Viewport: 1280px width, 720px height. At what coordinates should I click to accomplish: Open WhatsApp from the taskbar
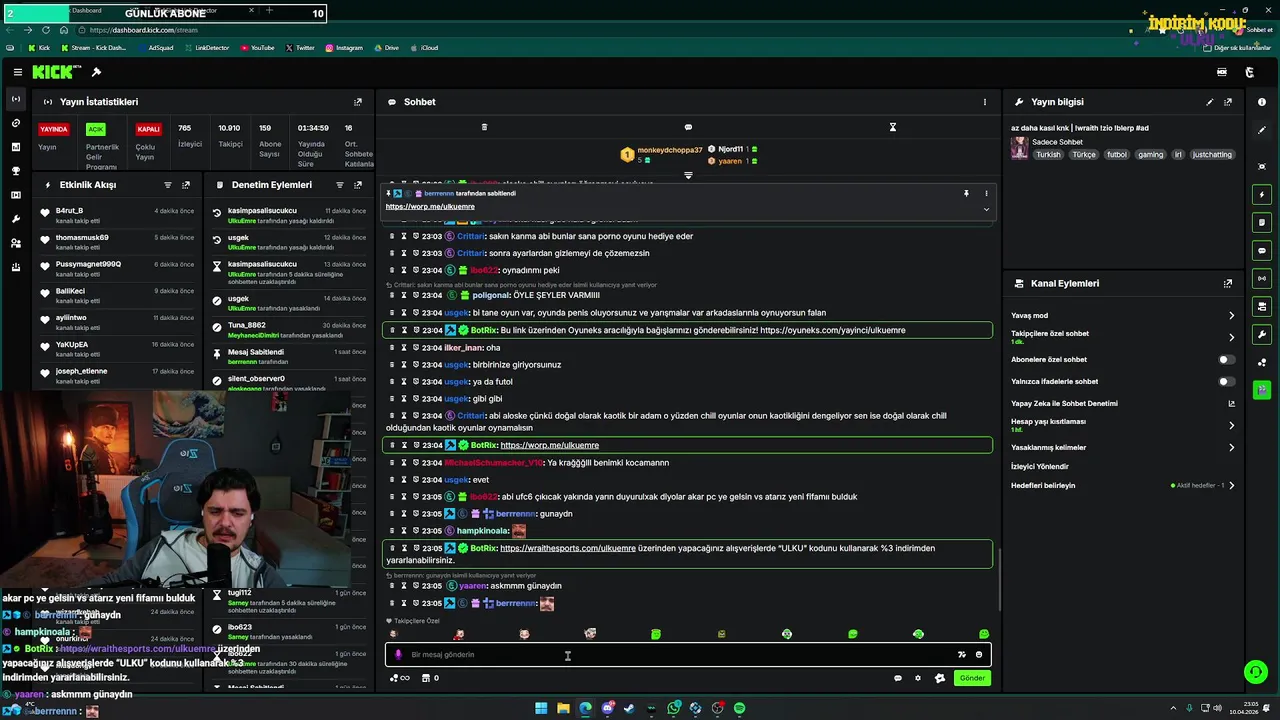tap(674, 708)
